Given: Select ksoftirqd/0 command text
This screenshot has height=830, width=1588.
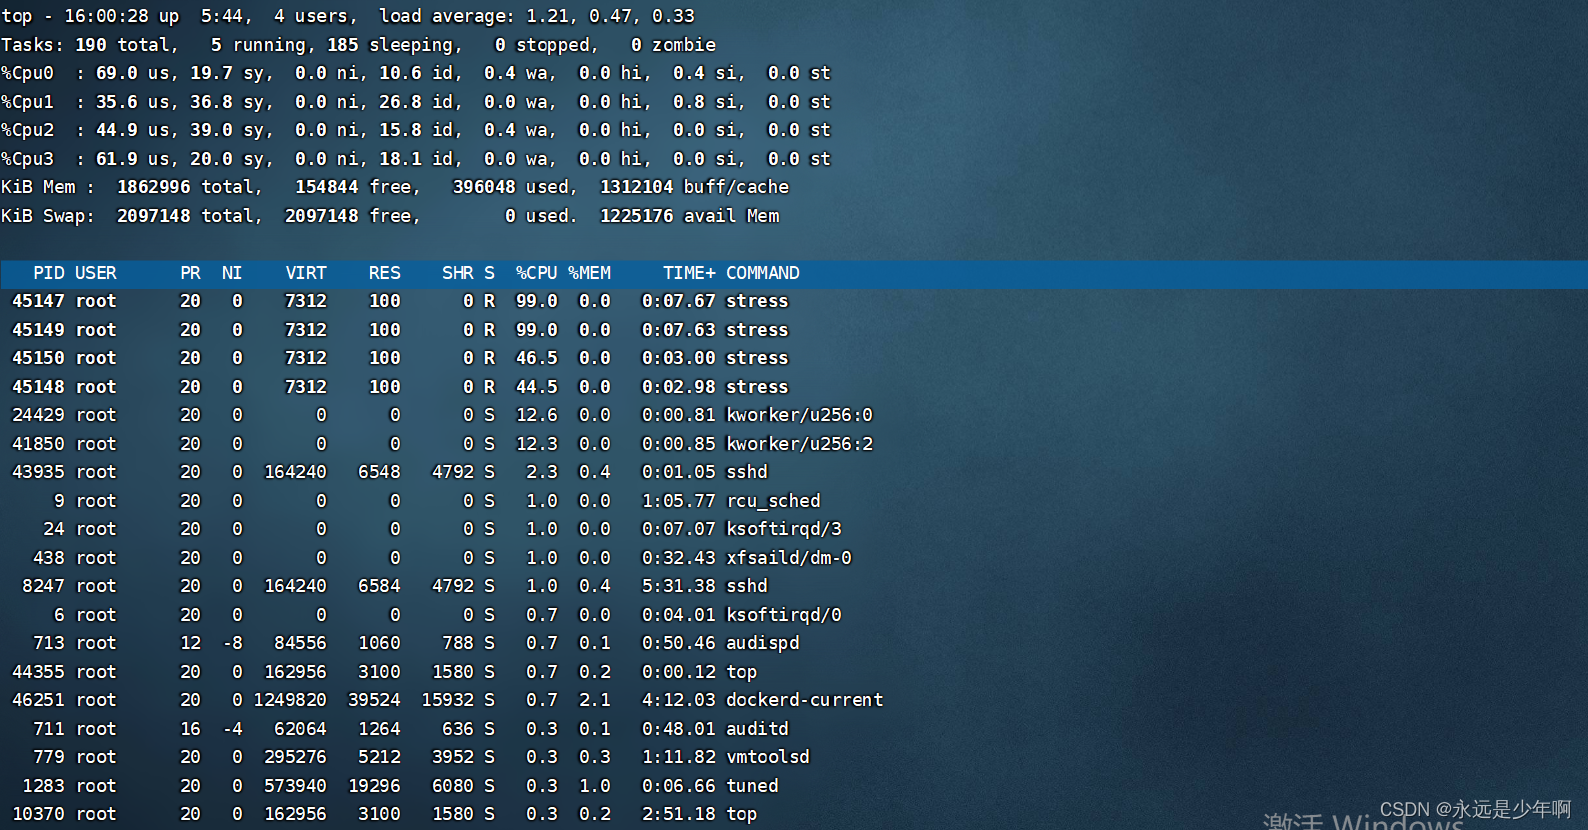Looking at the screenshot, I should coord(784,615).
